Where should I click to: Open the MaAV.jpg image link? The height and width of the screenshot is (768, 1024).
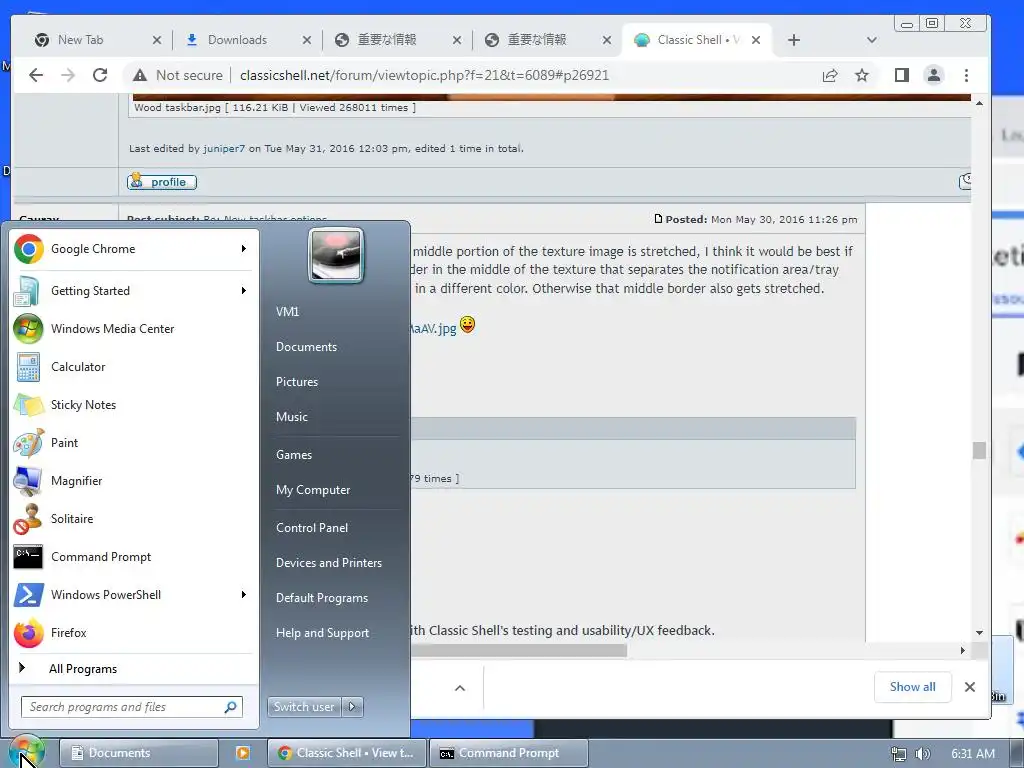point(434,328)
